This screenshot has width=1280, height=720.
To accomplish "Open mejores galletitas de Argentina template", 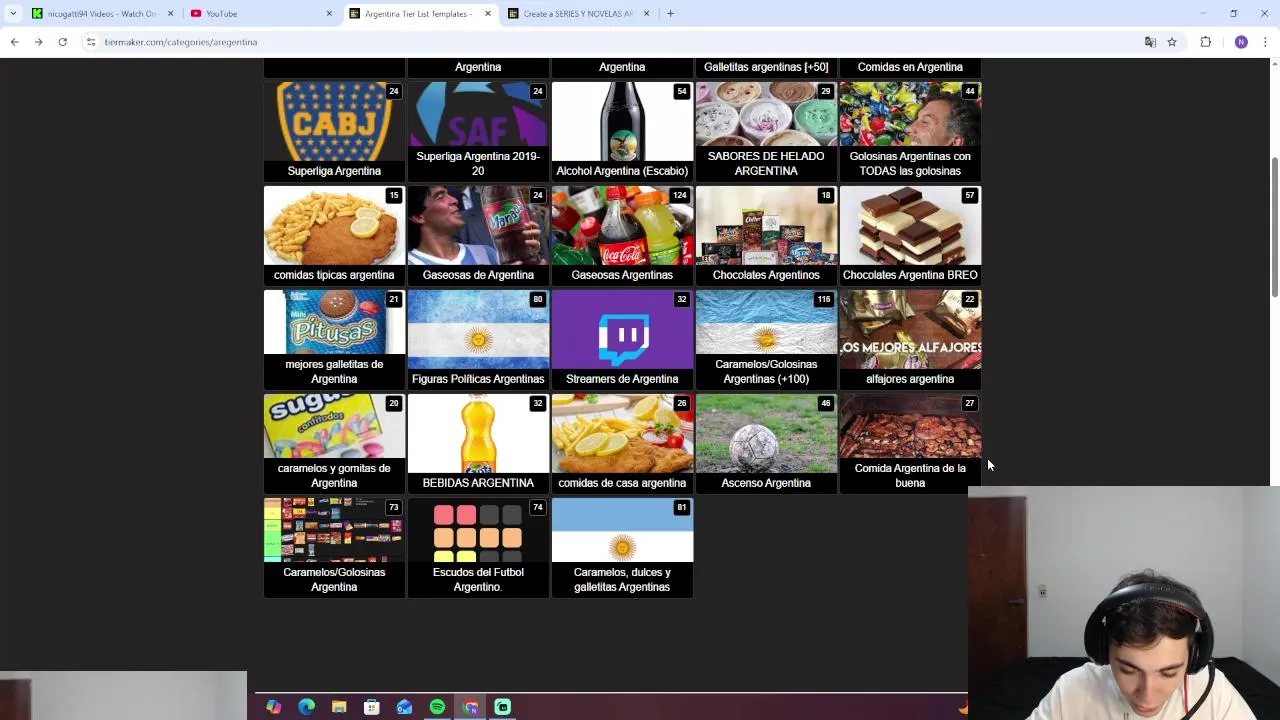I will (334, 339).
